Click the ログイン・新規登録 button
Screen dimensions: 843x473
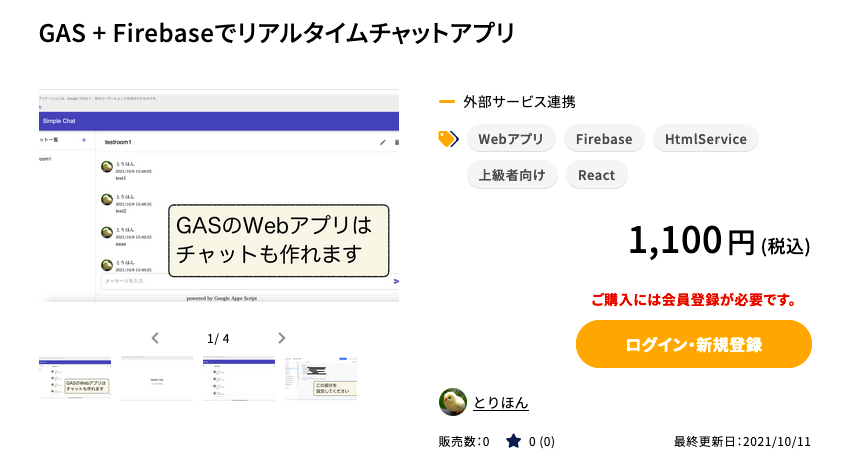click(x=693, y=345)
